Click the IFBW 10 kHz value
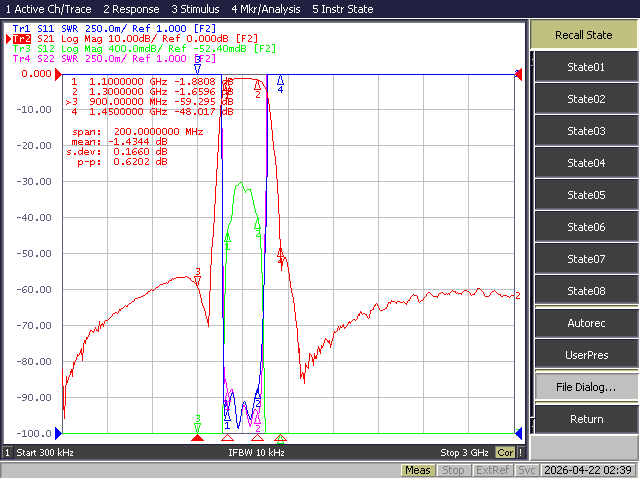640x480 pixels. 256,452
